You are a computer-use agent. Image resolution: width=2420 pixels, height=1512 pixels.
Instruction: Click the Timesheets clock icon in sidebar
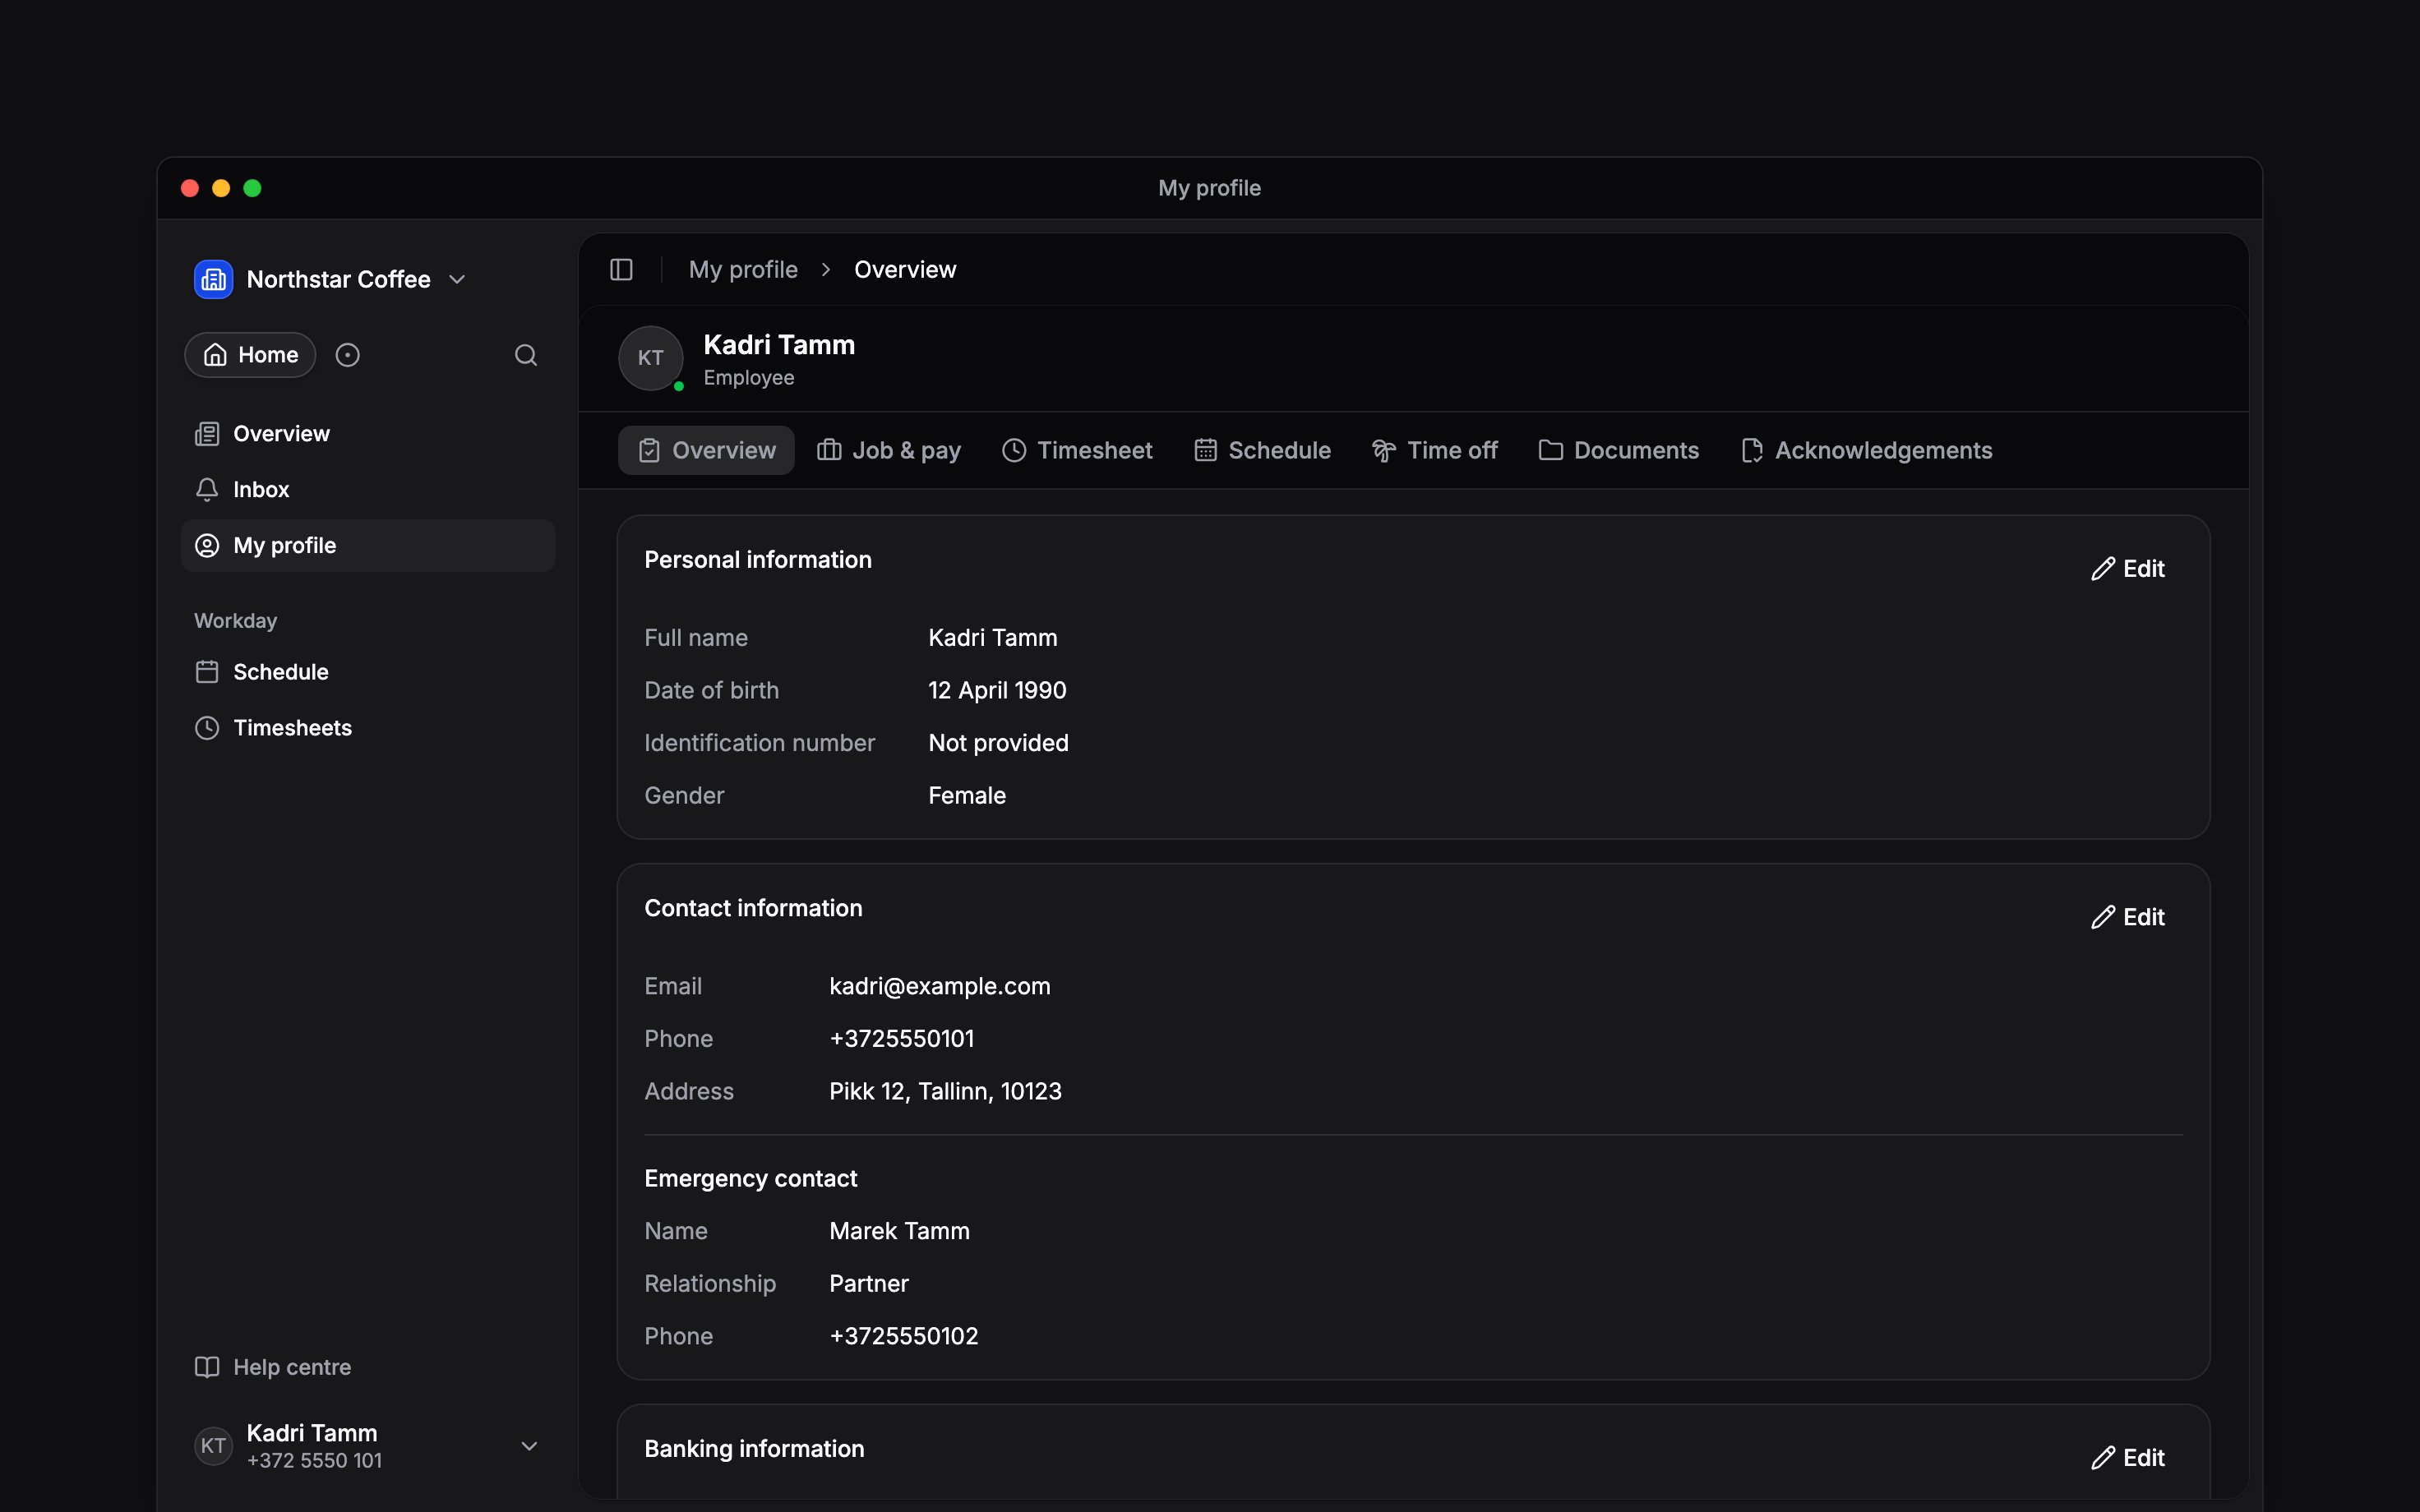207,728
